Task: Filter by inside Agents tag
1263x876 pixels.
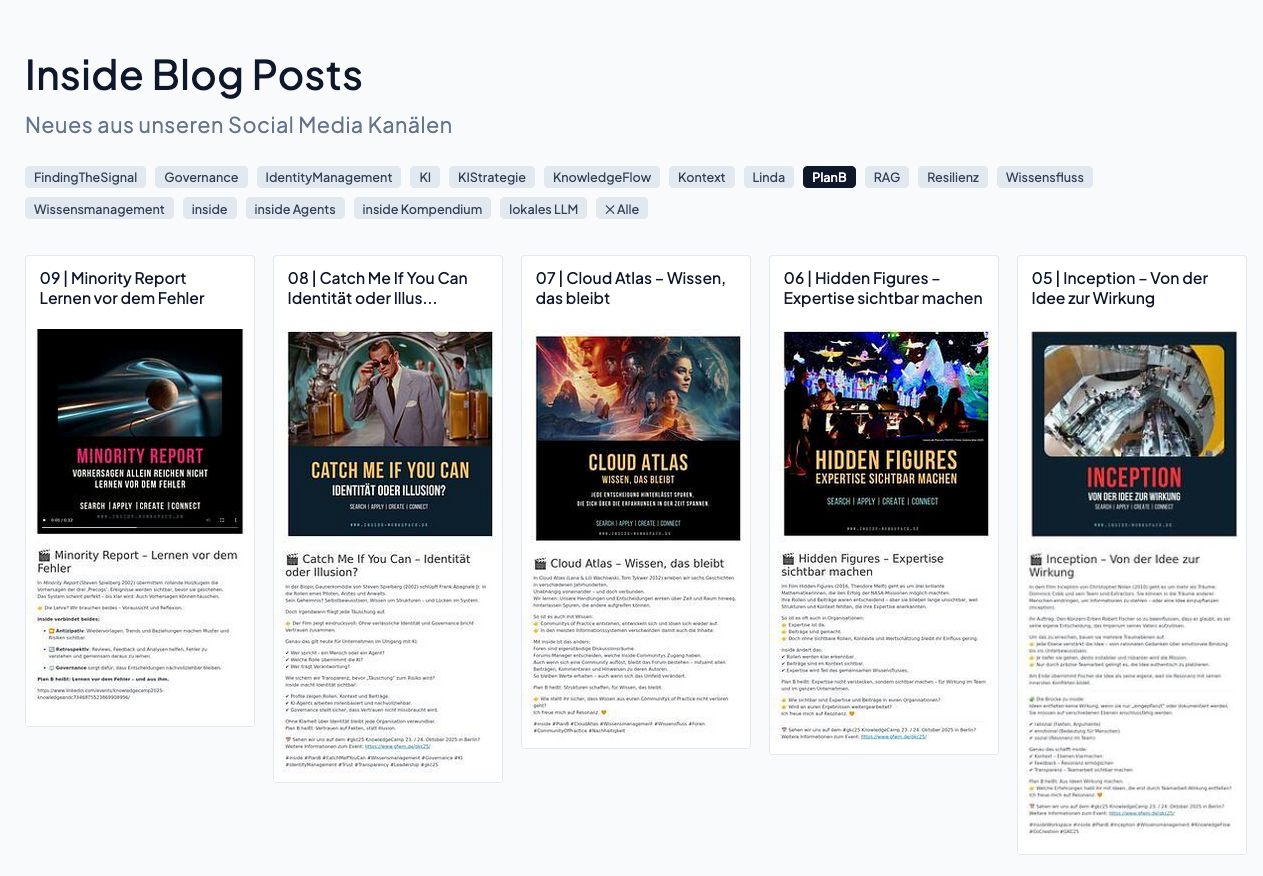Action: [295, 209]
